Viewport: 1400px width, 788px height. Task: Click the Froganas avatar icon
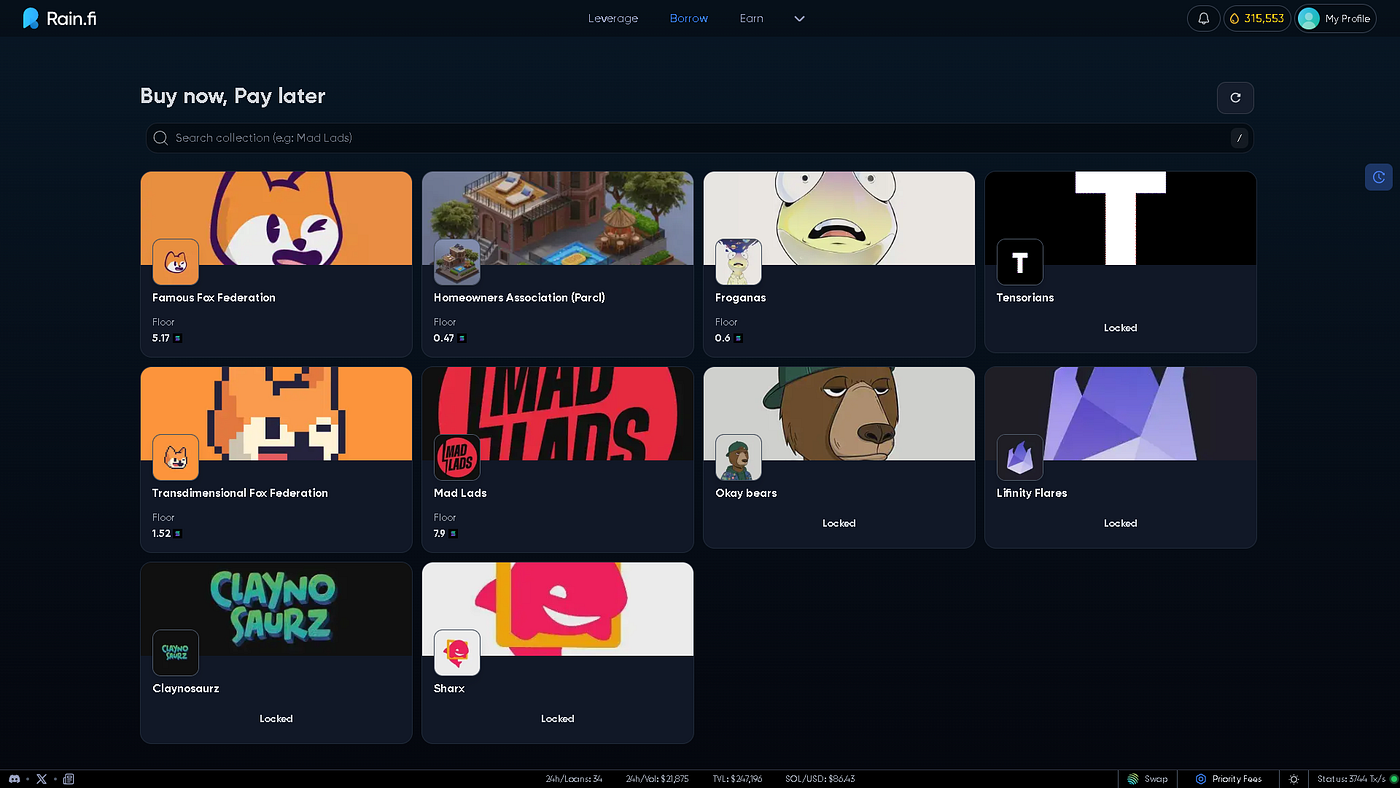pos(739,262)
